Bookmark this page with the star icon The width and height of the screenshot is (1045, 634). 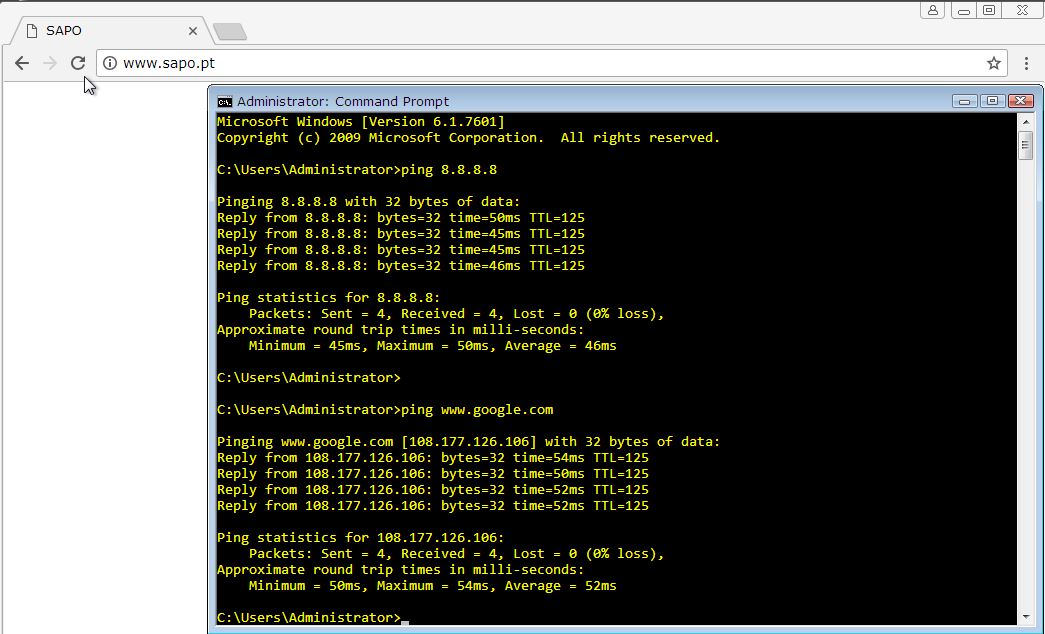tap(993, 63)
